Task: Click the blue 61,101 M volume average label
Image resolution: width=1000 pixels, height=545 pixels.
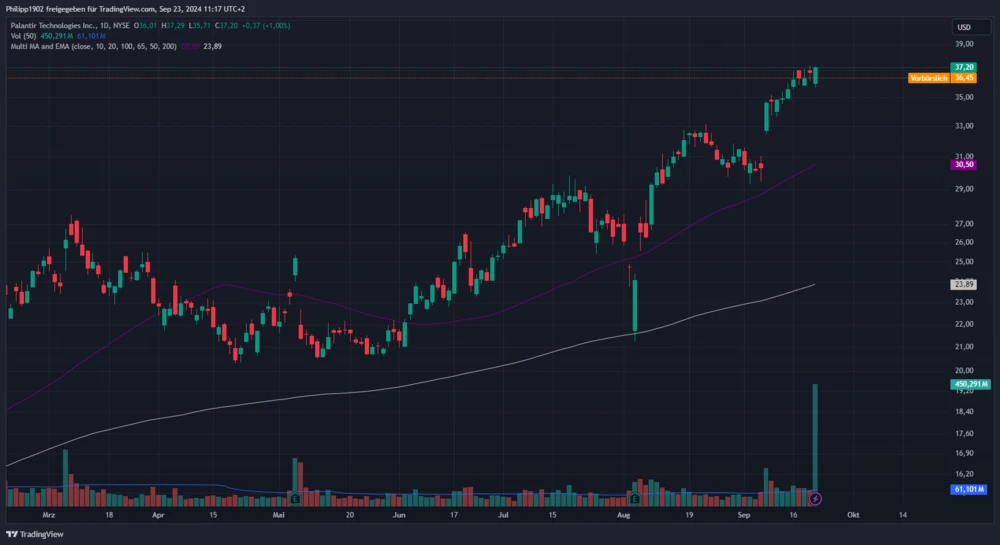Action: pyautogui.click(x=970, y=489)
